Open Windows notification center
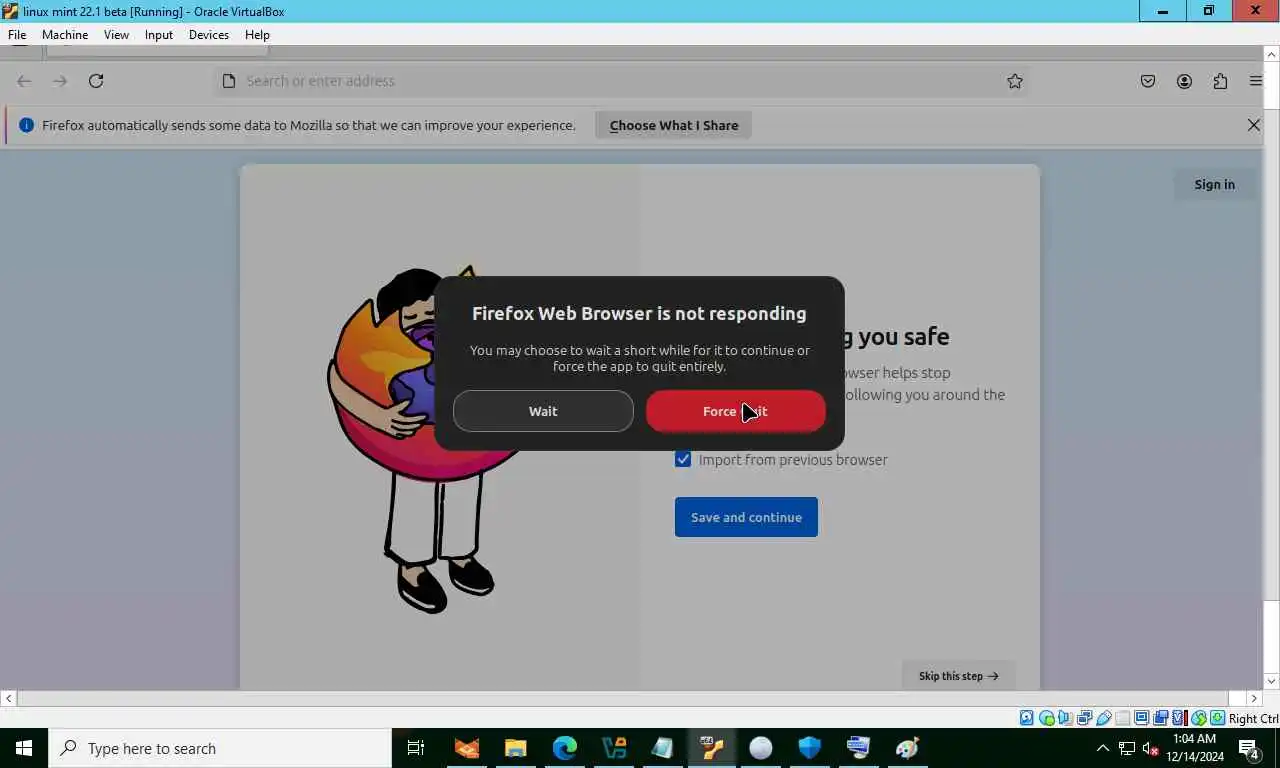Viewport: 1280px width, 768px height. (1248, 748)
